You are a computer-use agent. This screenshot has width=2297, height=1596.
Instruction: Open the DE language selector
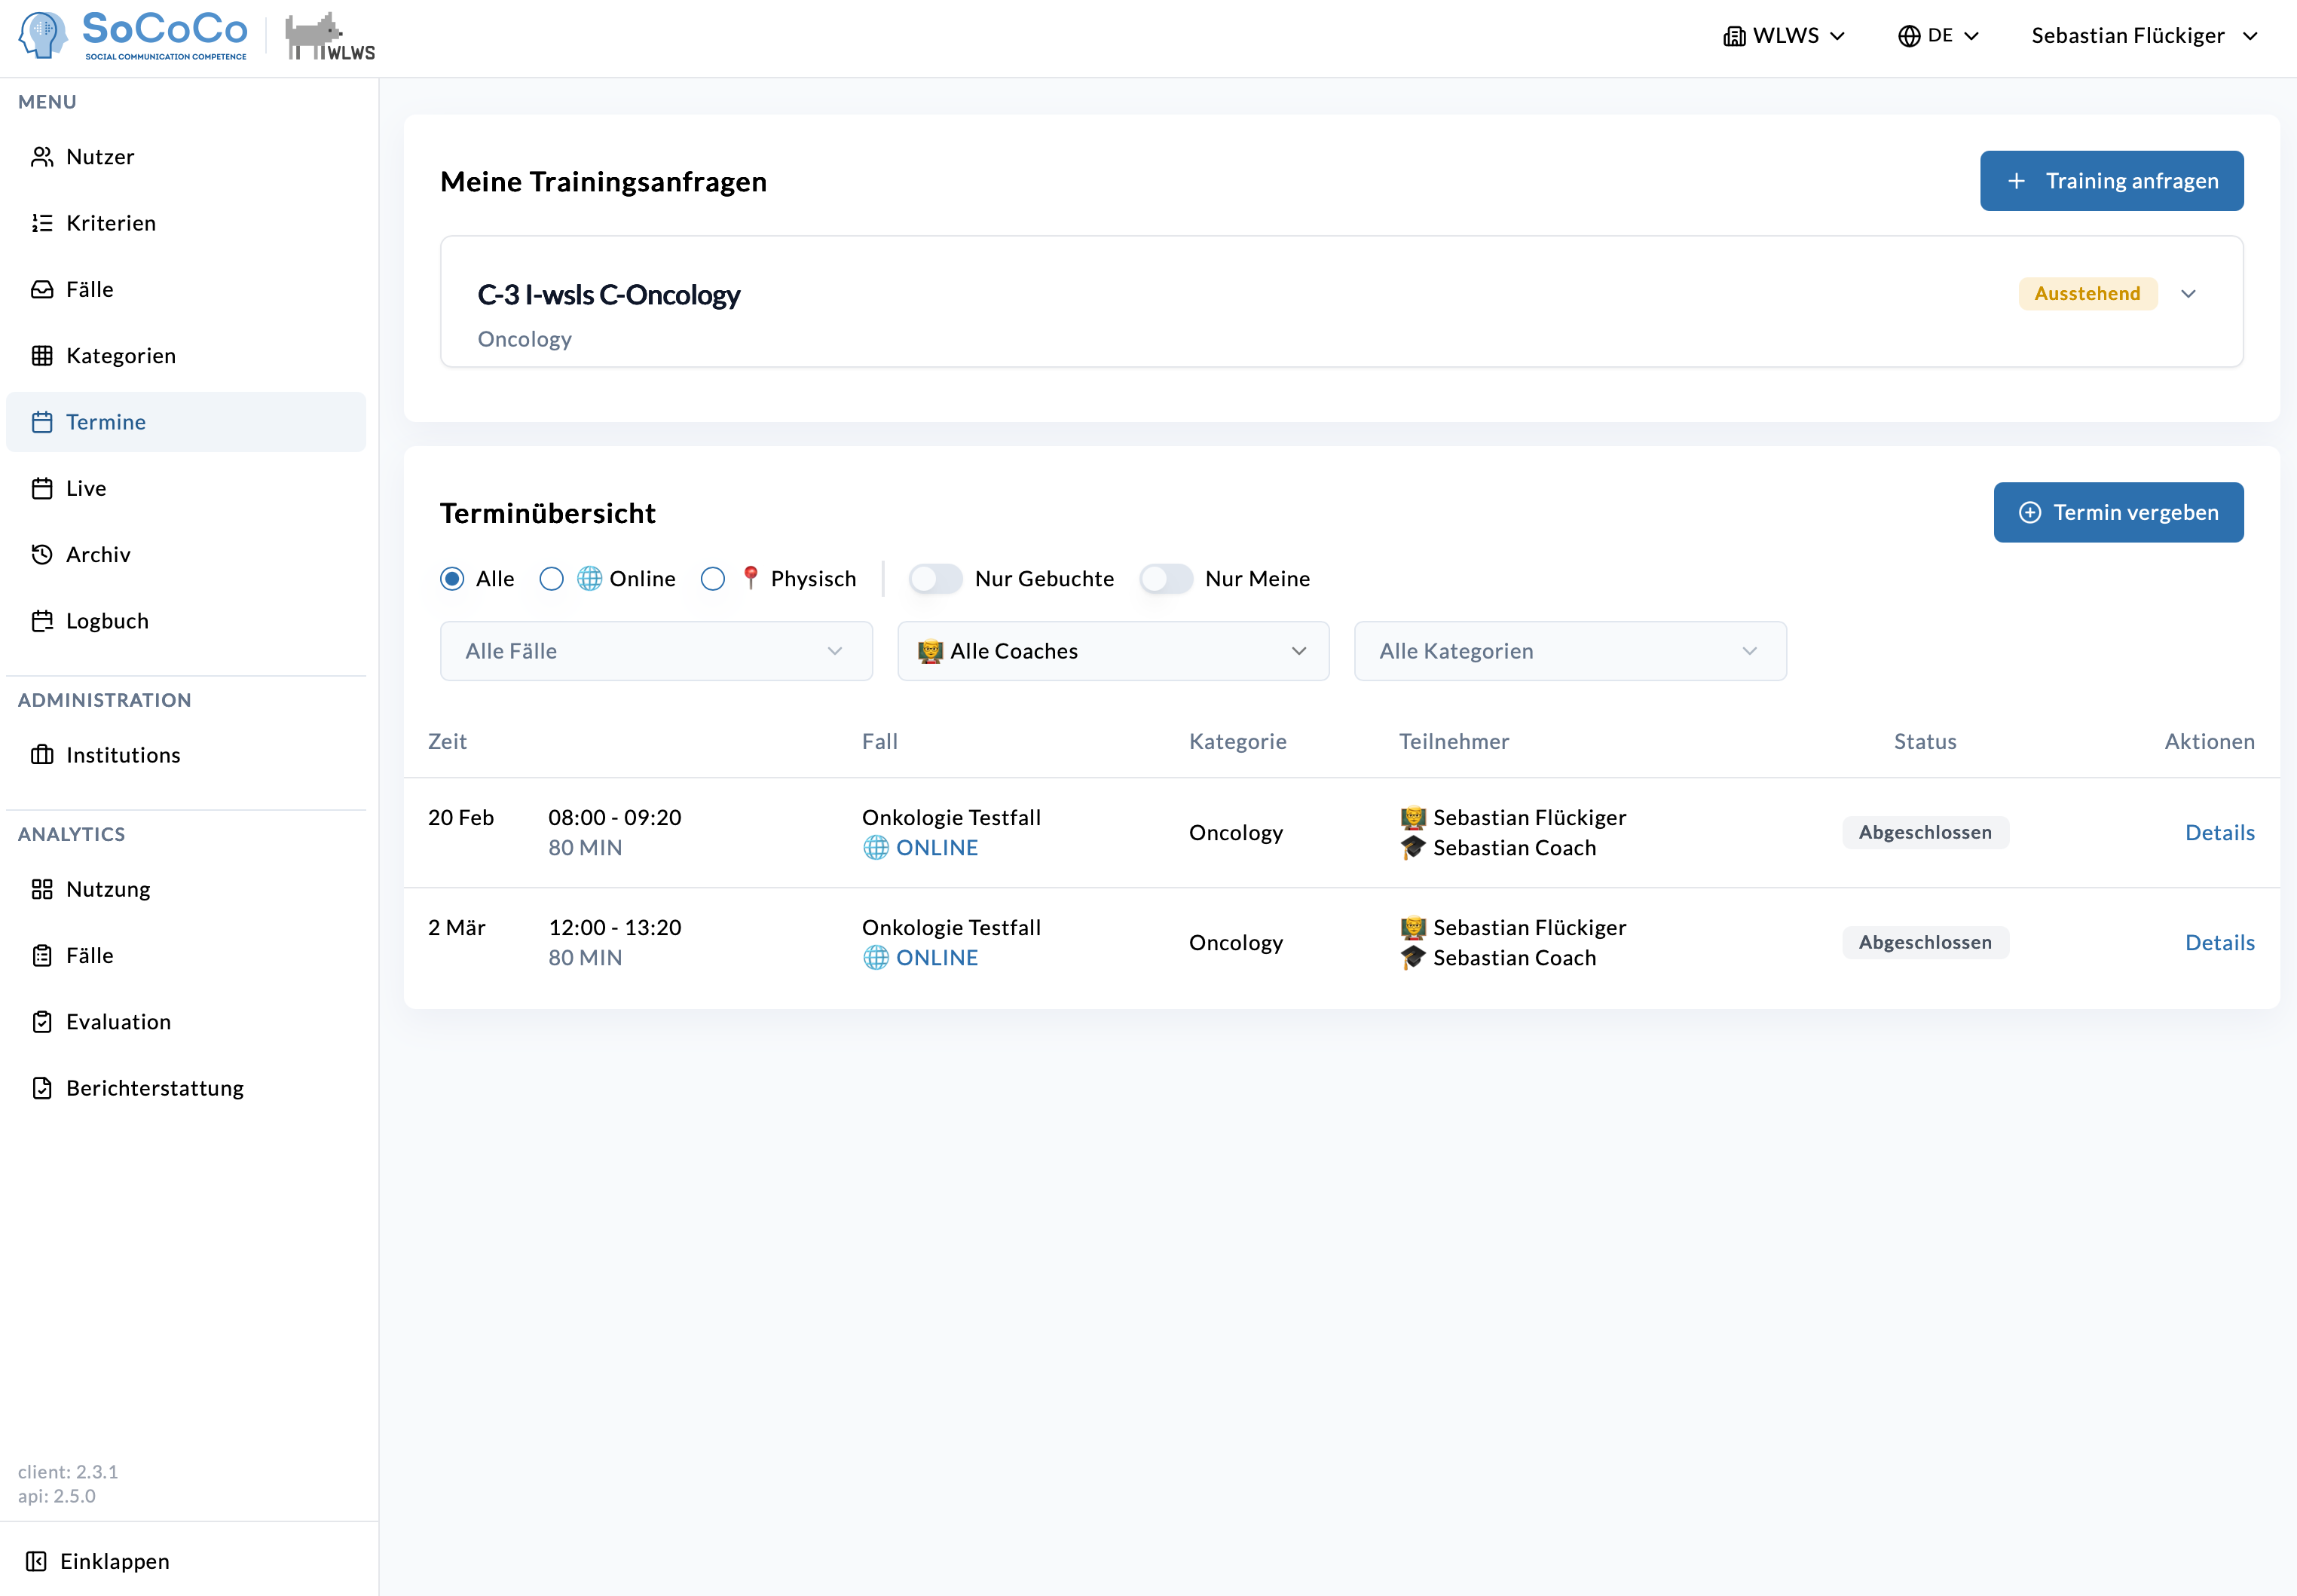(1938, 36)
